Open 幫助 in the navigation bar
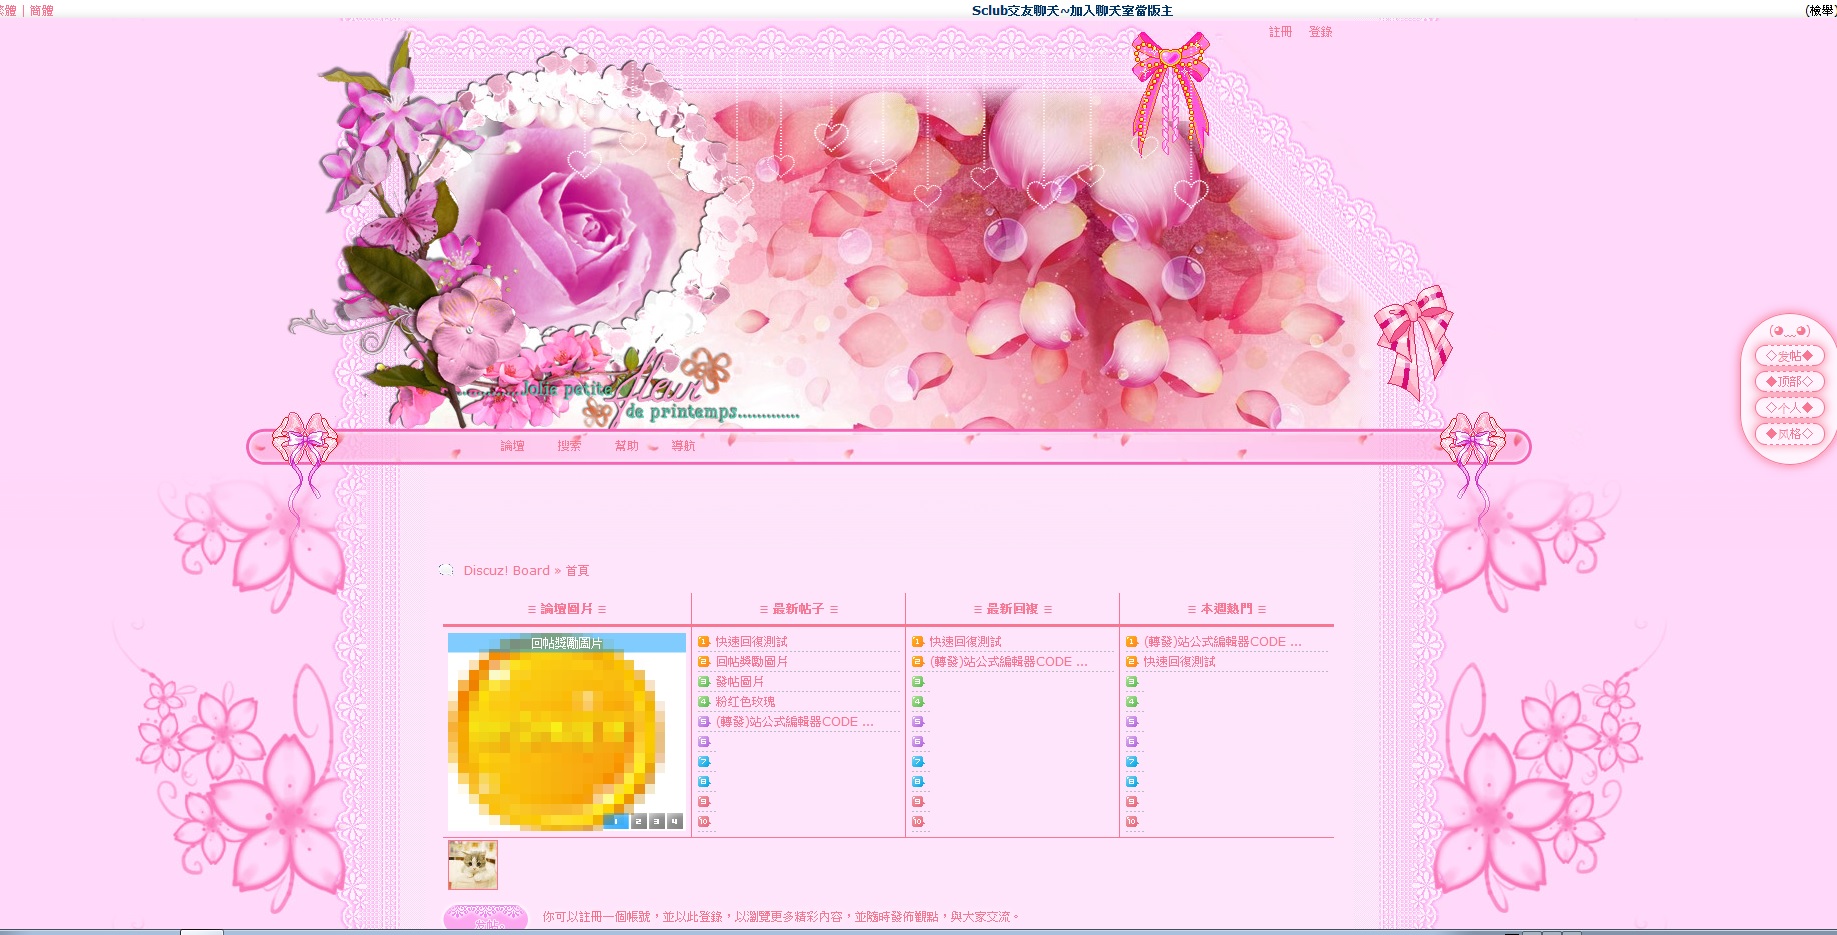Screen dimensions: 1837x935 pos(626,446)
